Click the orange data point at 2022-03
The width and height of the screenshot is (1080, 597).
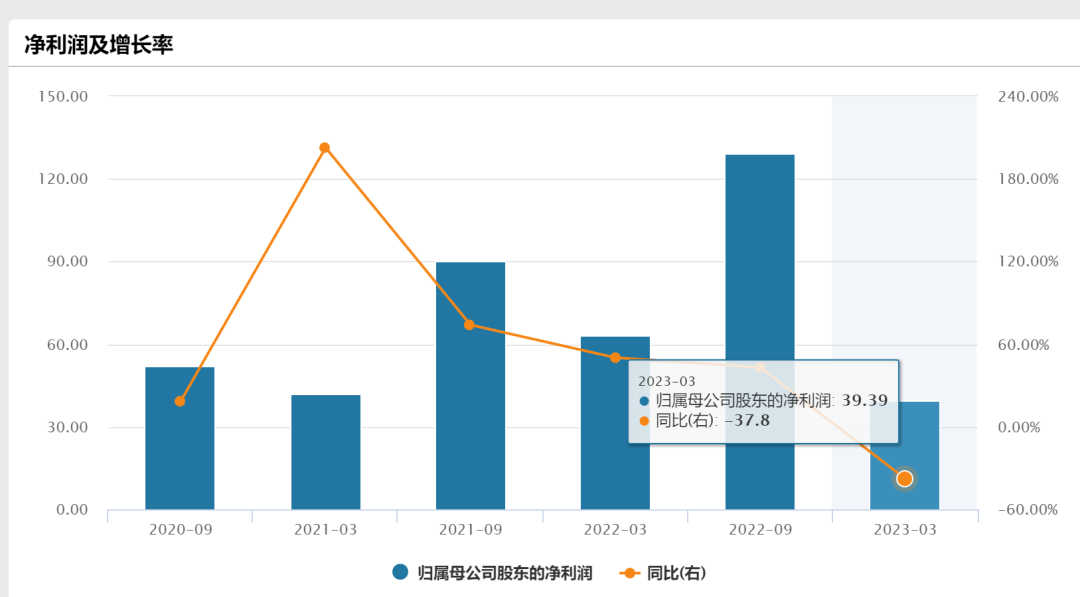click(x=615, y=357)
